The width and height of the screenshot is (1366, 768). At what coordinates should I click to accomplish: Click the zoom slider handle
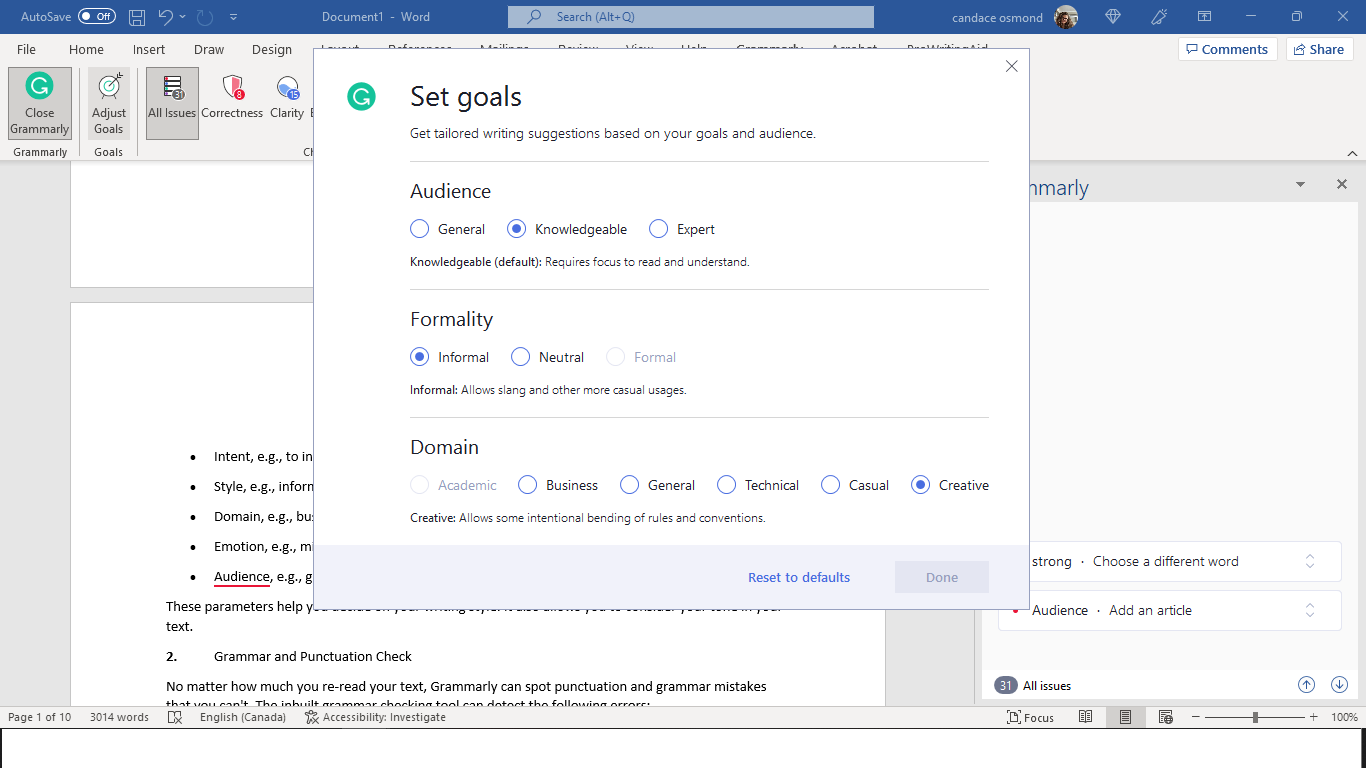point(1255,717)
